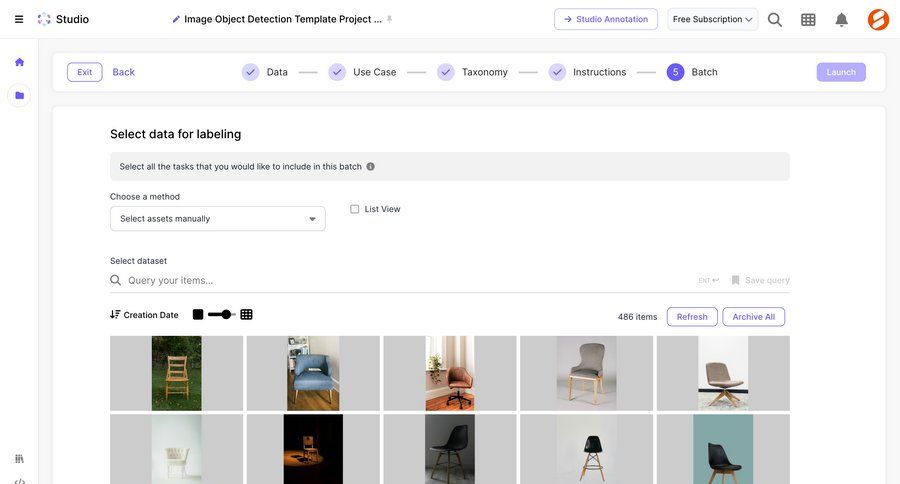
Task: Click the query items search field
Action: pos(400,280)
